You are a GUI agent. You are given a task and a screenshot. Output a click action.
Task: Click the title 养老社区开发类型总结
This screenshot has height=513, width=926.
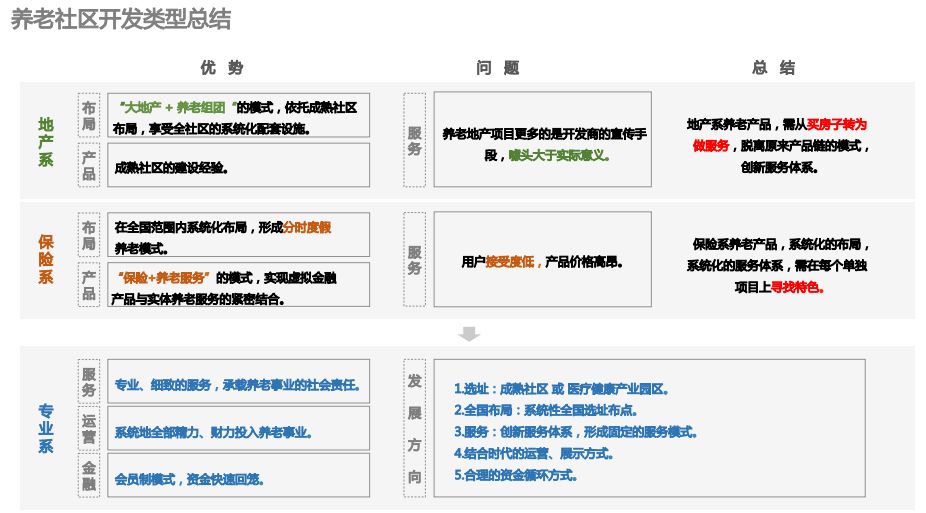point(121,19)
